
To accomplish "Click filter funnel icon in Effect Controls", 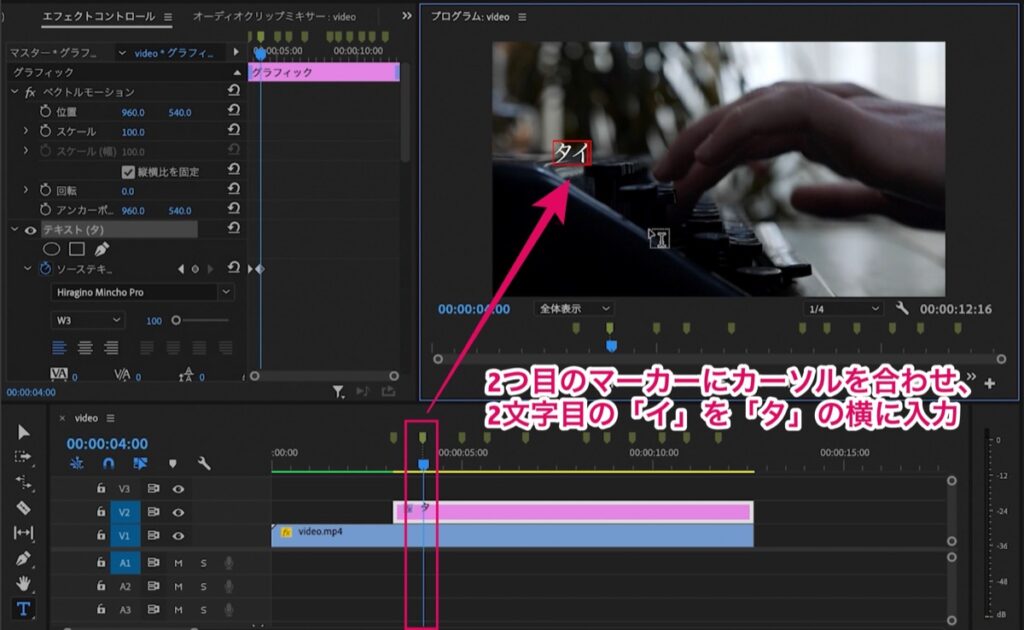I will [x=338, y=391].
